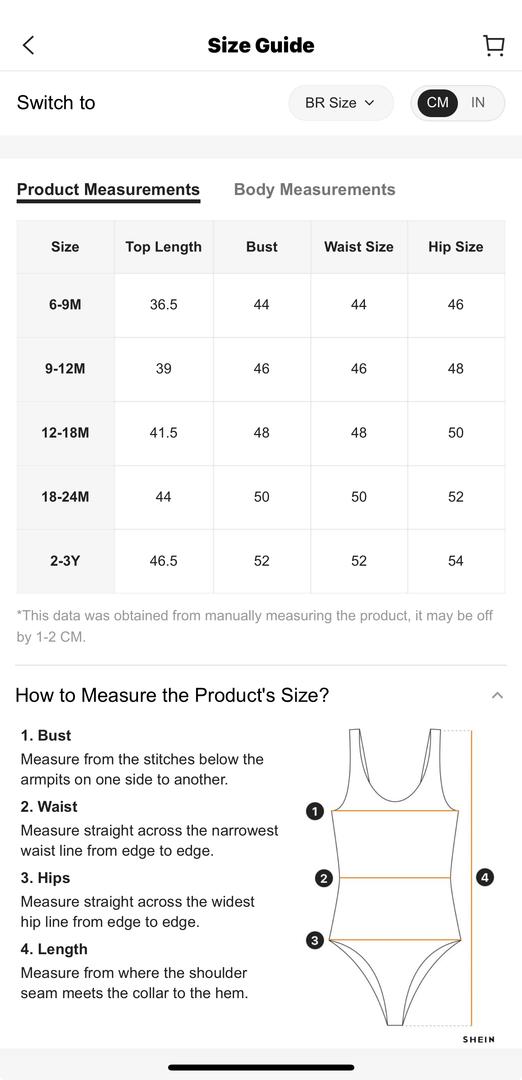Collapse How to Measure the Product's Size section

[497, 696]
